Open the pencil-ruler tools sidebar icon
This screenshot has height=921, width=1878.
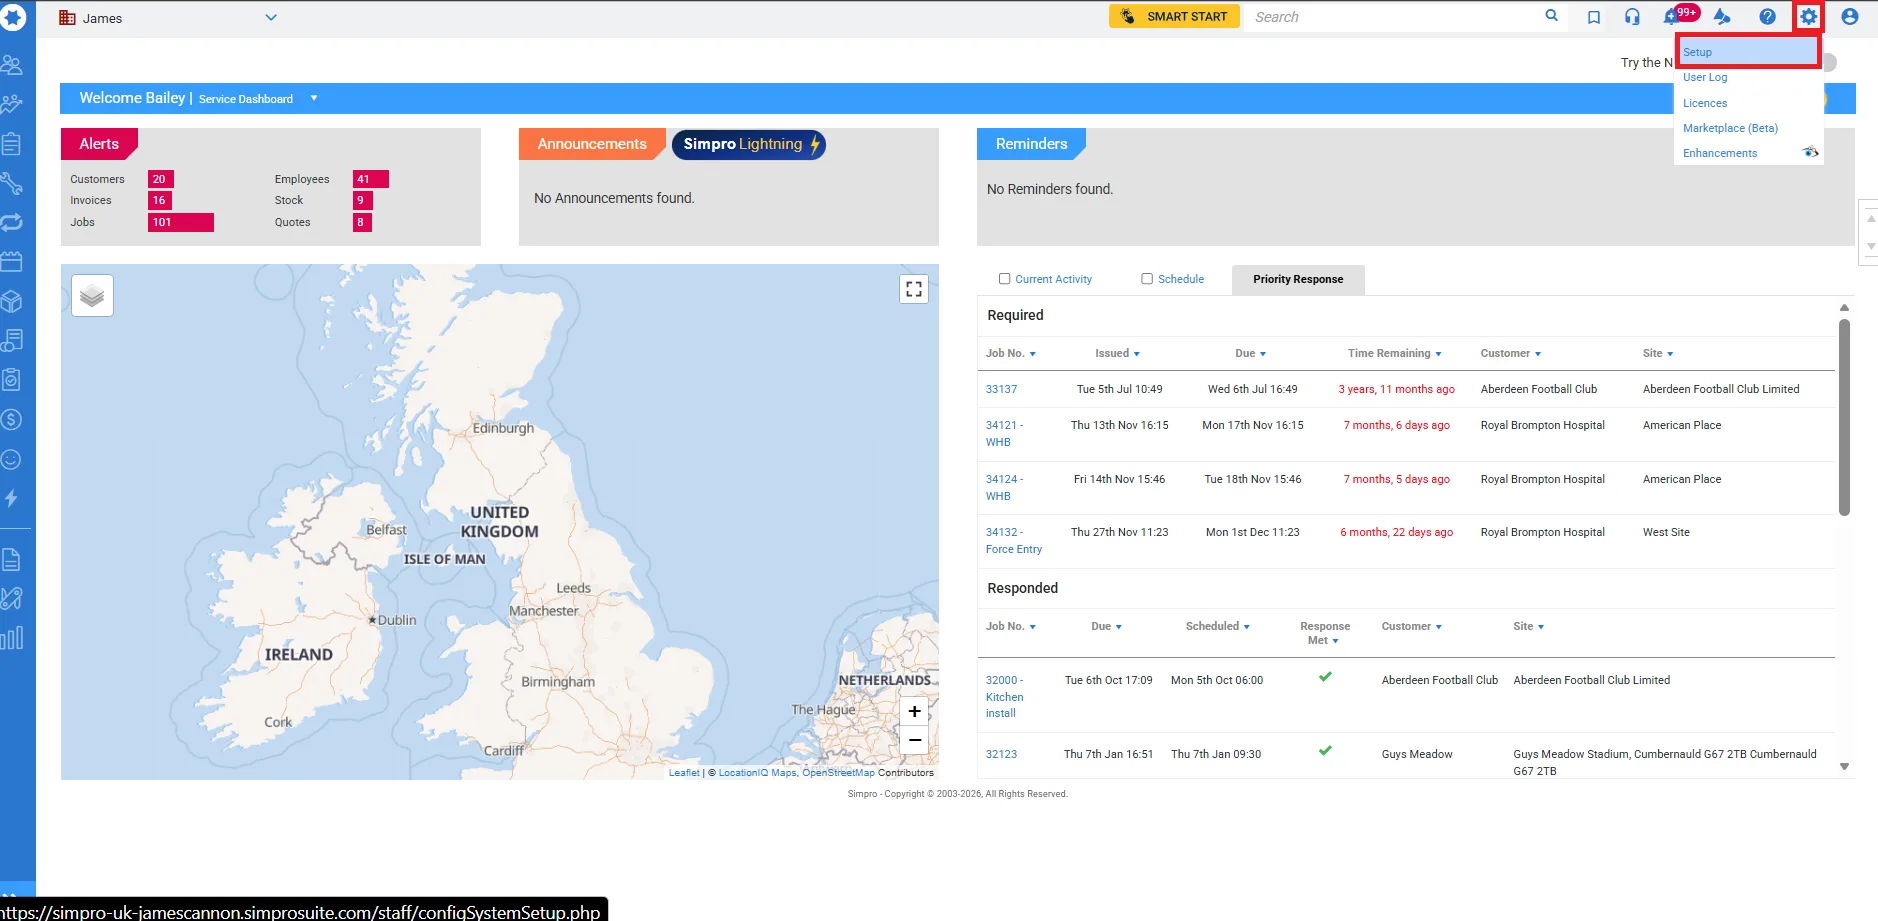click(12, 599)
